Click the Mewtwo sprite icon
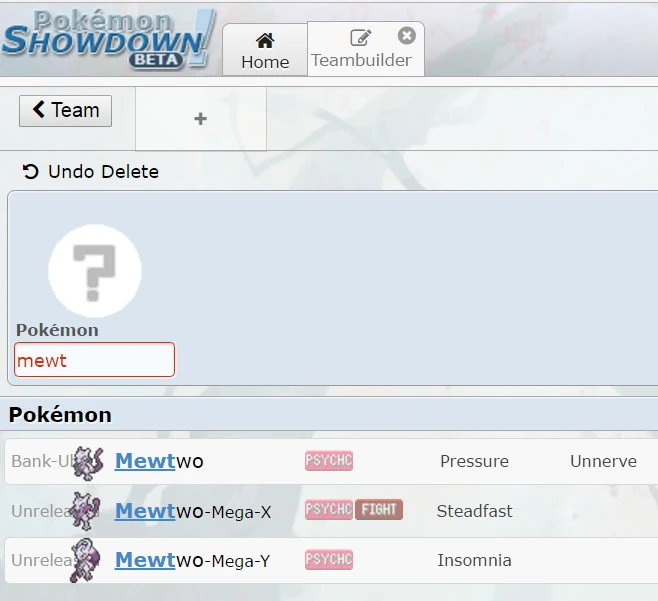Viewport: 658px width, 601px height. (x=89, y=462)
